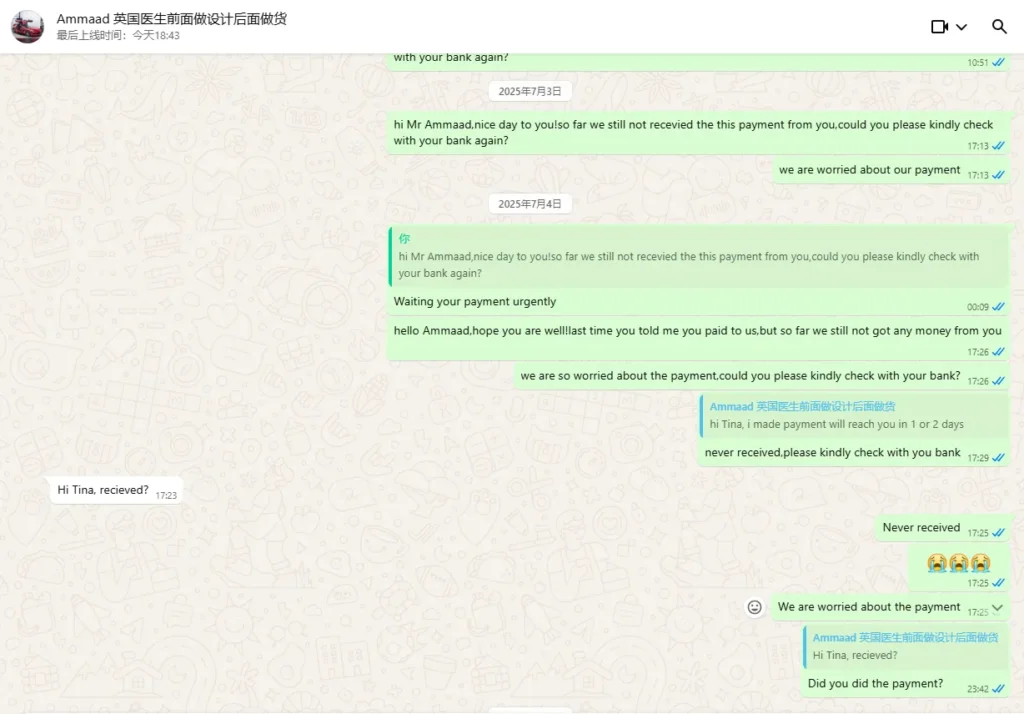Click ticks beside 'Did you did the payment?'
This screenshot has height=714, width=1024.
998,689
